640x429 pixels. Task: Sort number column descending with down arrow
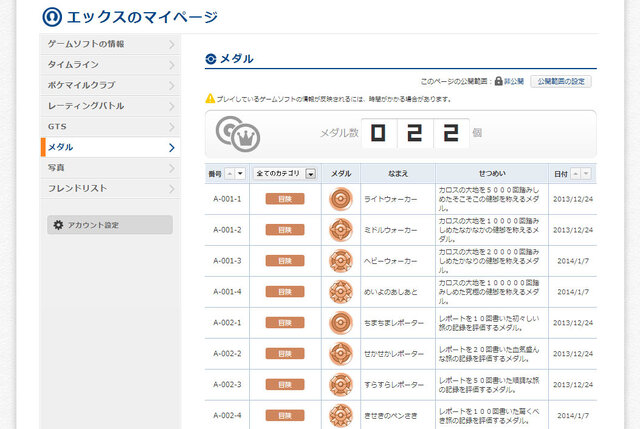point(240,174)
